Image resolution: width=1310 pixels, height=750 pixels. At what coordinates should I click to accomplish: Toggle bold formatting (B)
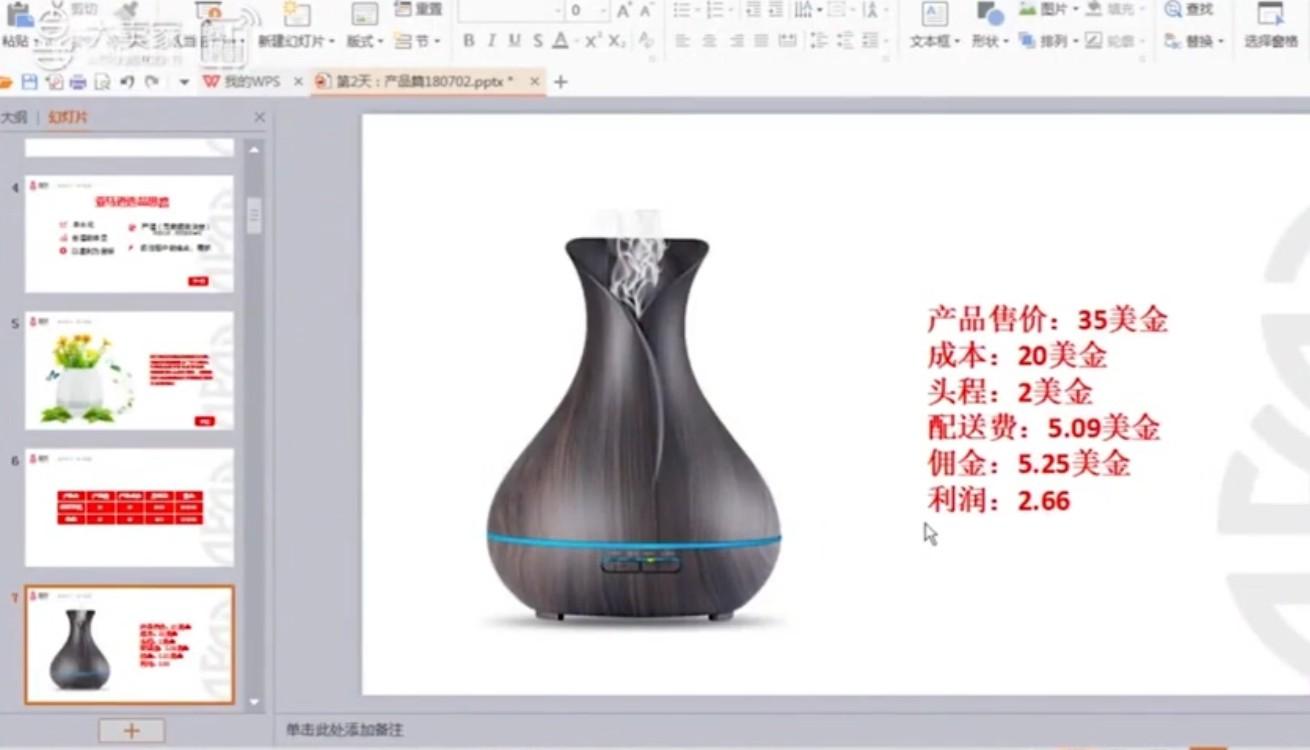pos(469,41)
